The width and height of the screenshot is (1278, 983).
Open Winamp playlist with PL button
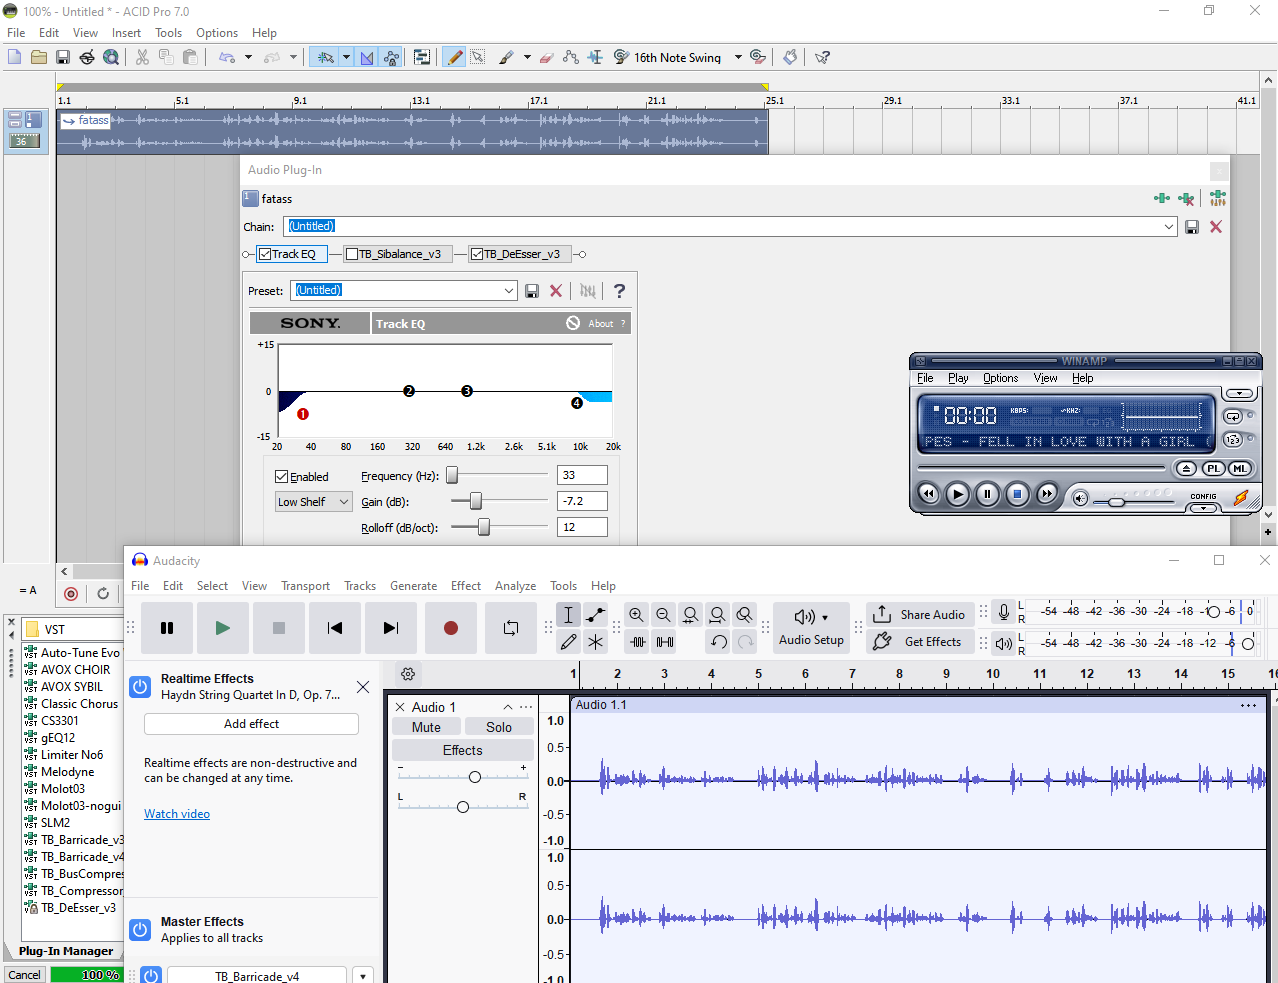click(1213, 468)
